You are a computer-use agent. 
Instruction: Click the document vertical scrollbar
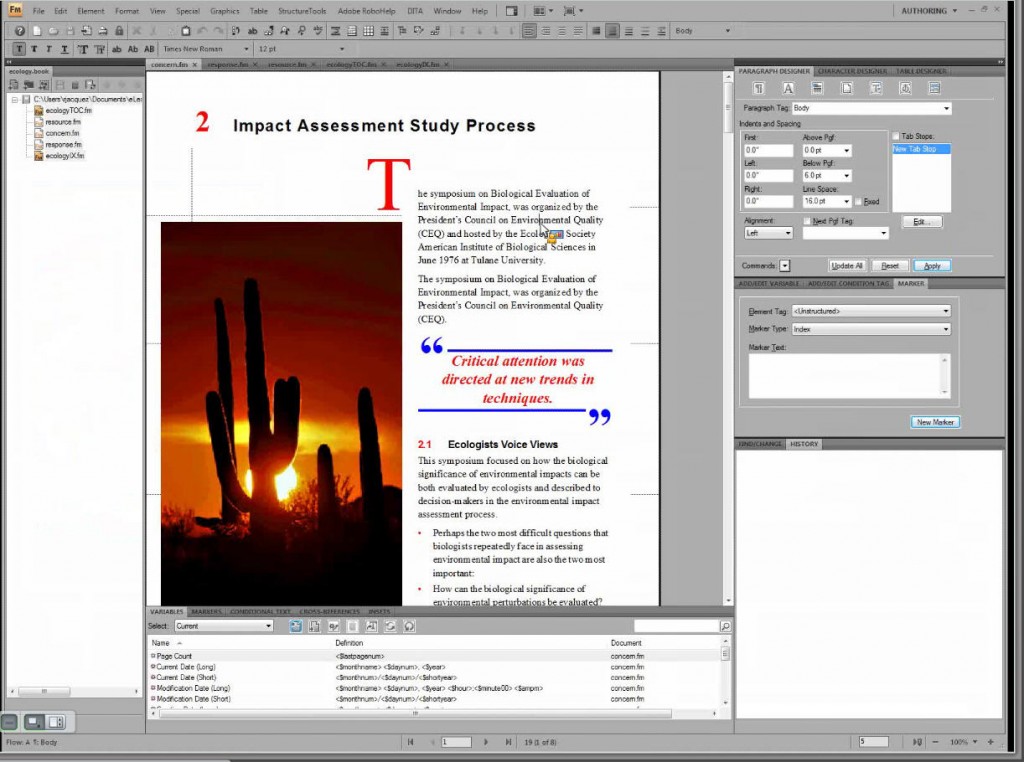coord(728,338)
